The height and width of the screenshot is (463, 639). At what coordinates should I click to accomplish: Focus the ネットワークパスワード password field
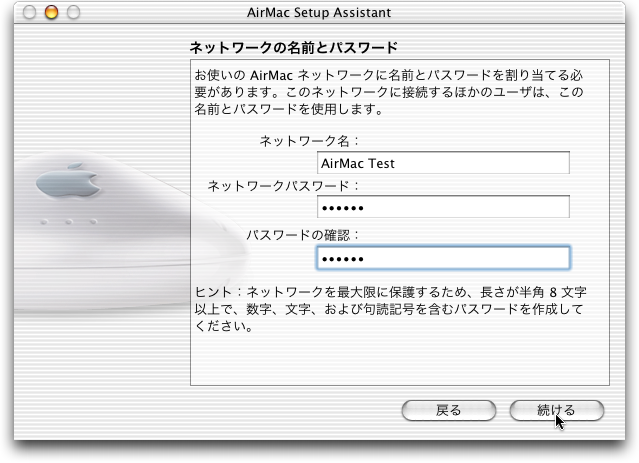pyautogui.click(x=443, y=207)
